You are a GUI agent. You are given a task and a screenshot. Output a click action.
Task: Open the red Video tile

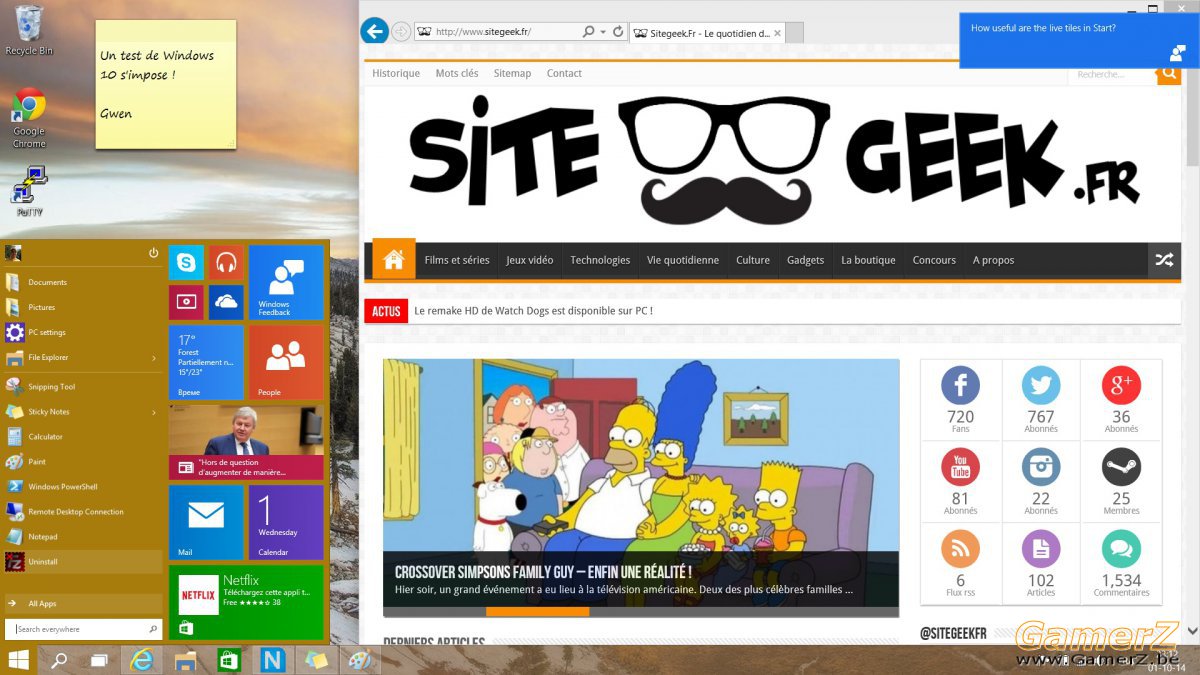(x=186, y=302)
